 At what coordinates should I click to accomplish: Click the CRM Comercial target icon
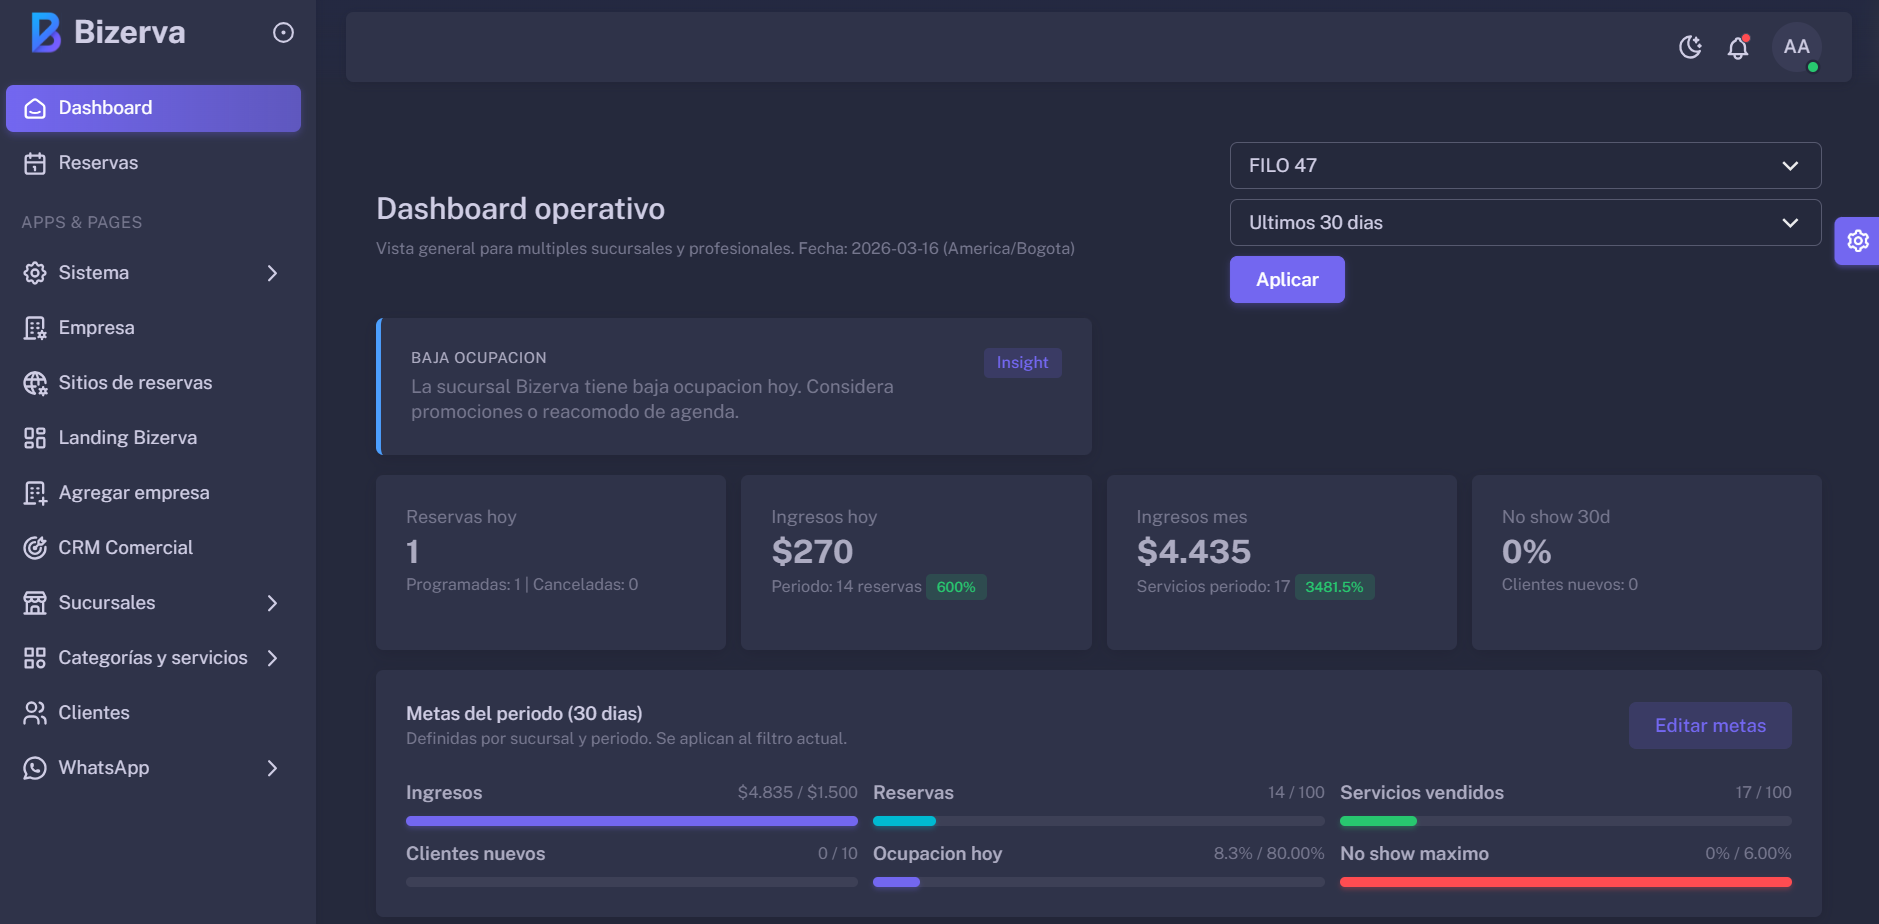point(35,548)
